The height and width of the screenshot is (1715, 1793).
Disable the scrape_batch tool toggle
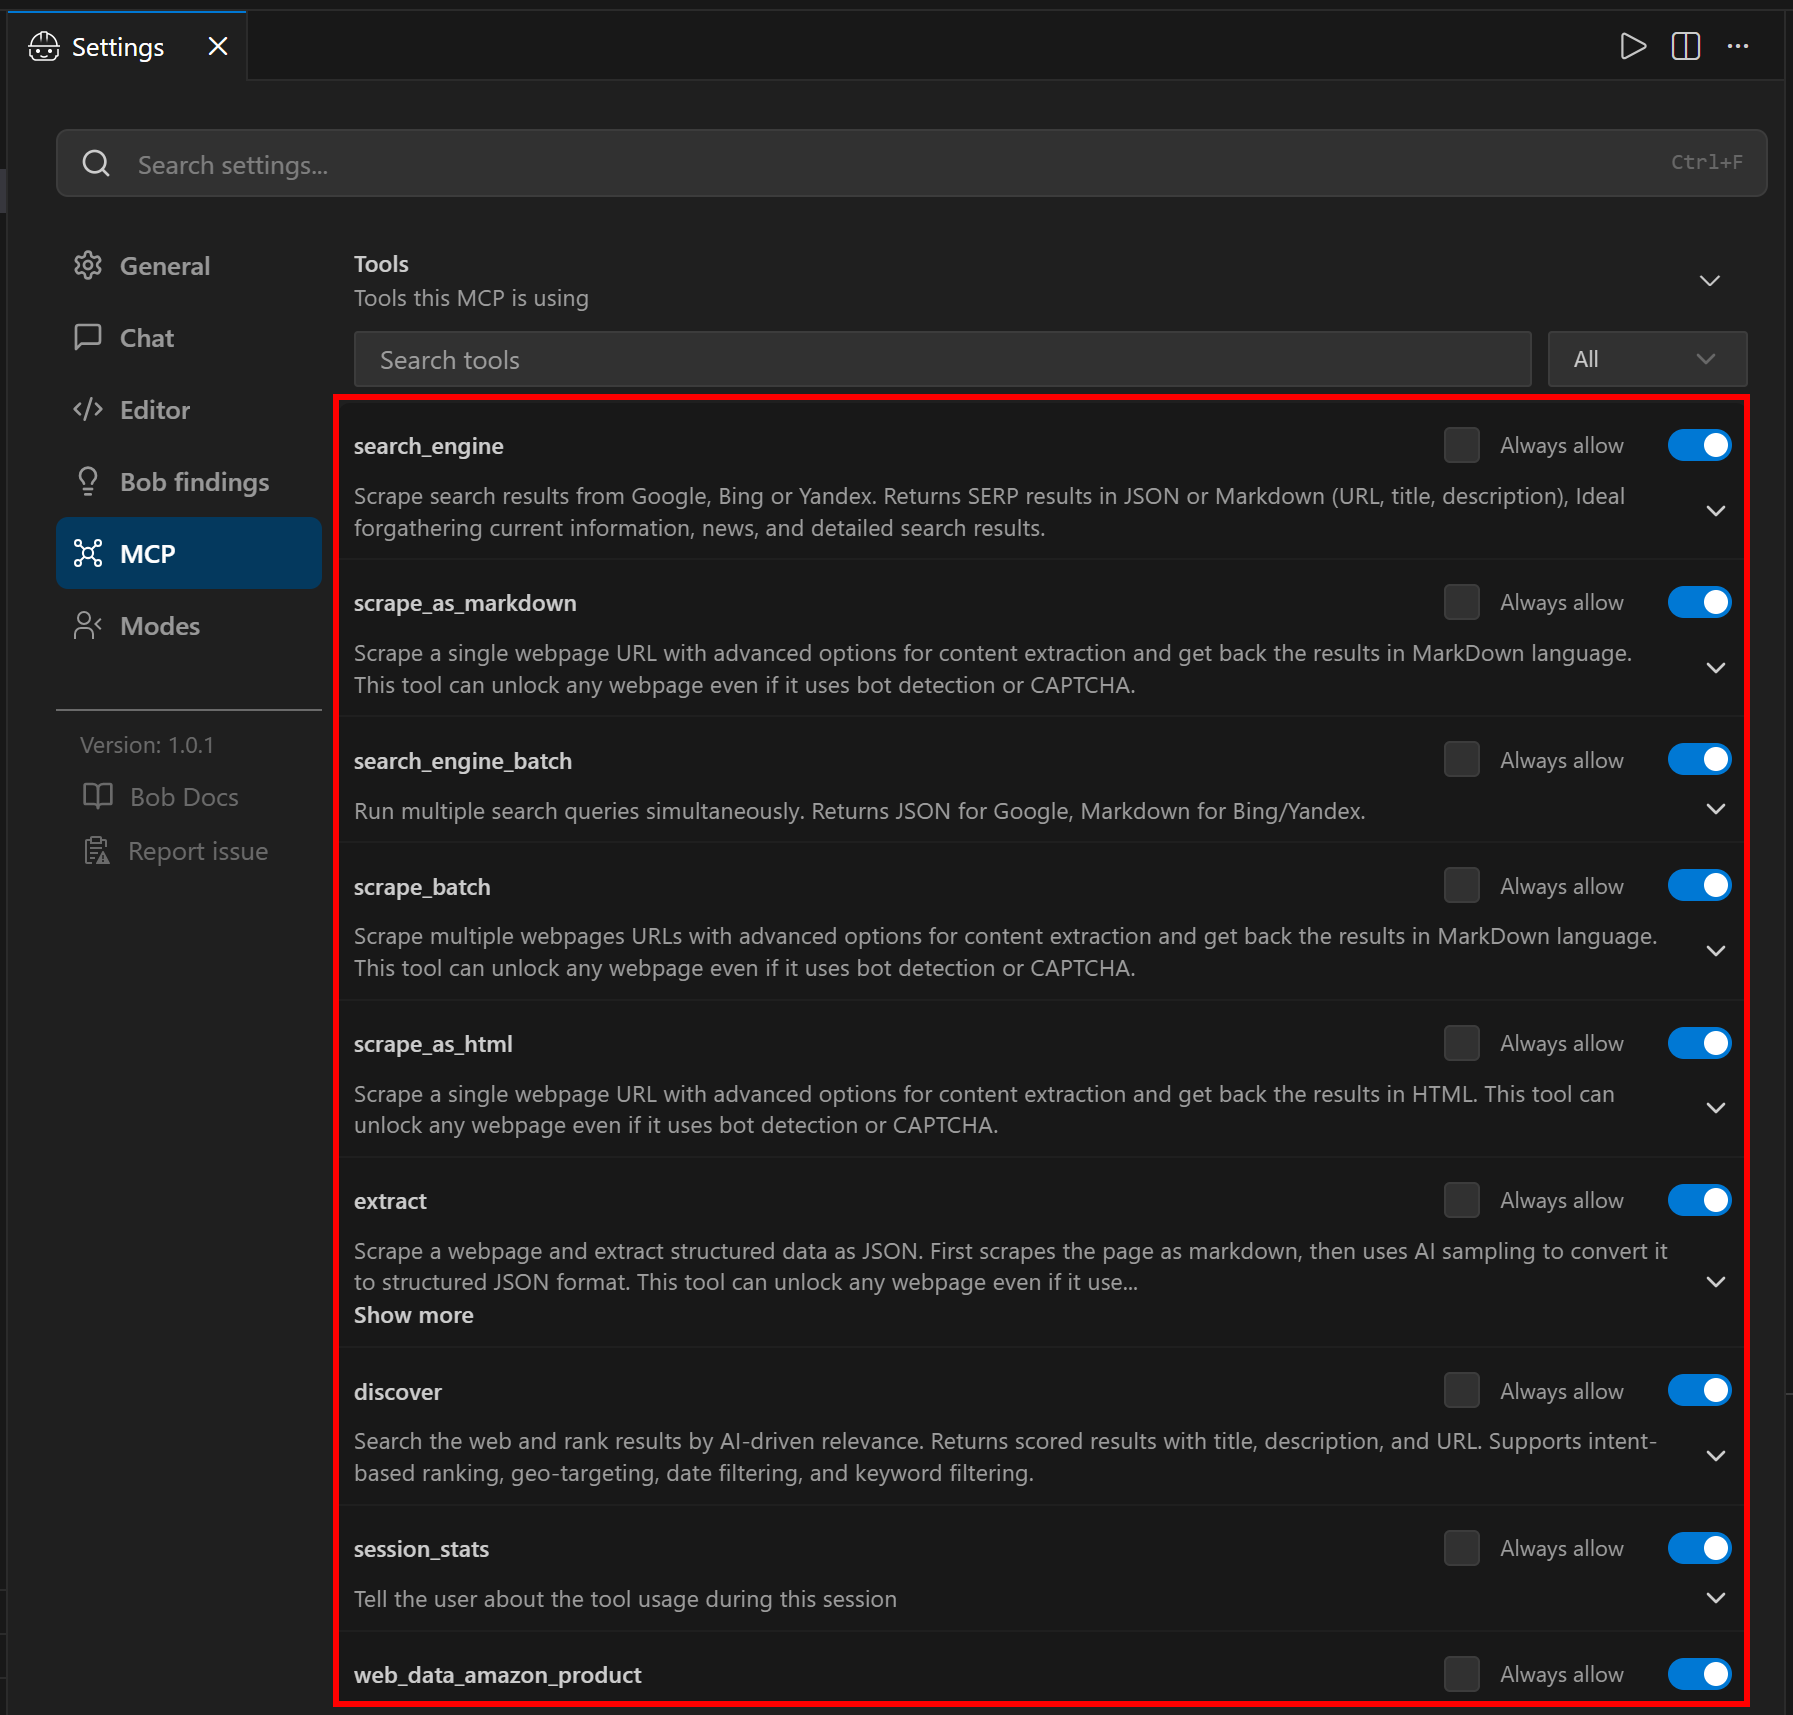(1699, 885)
